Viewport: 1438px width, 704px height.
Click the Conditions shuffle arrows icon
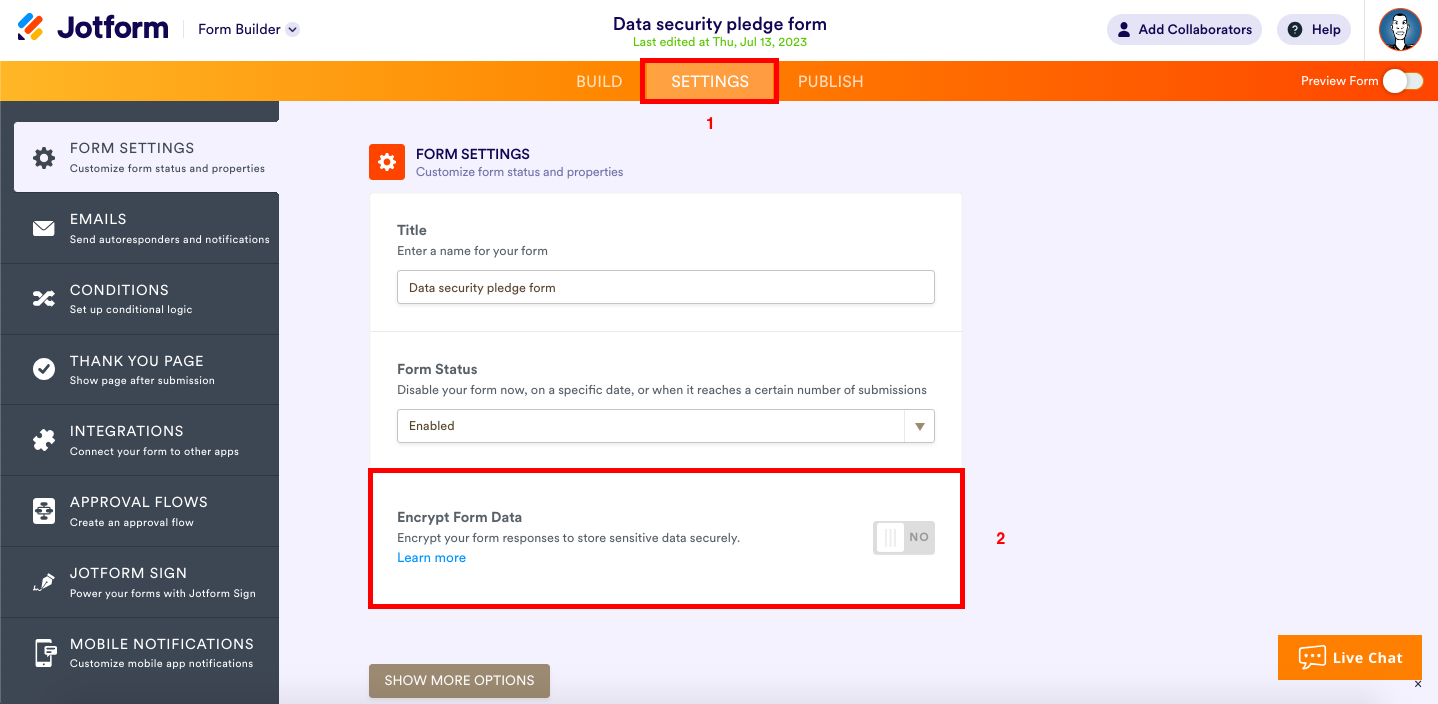point(44,298)
